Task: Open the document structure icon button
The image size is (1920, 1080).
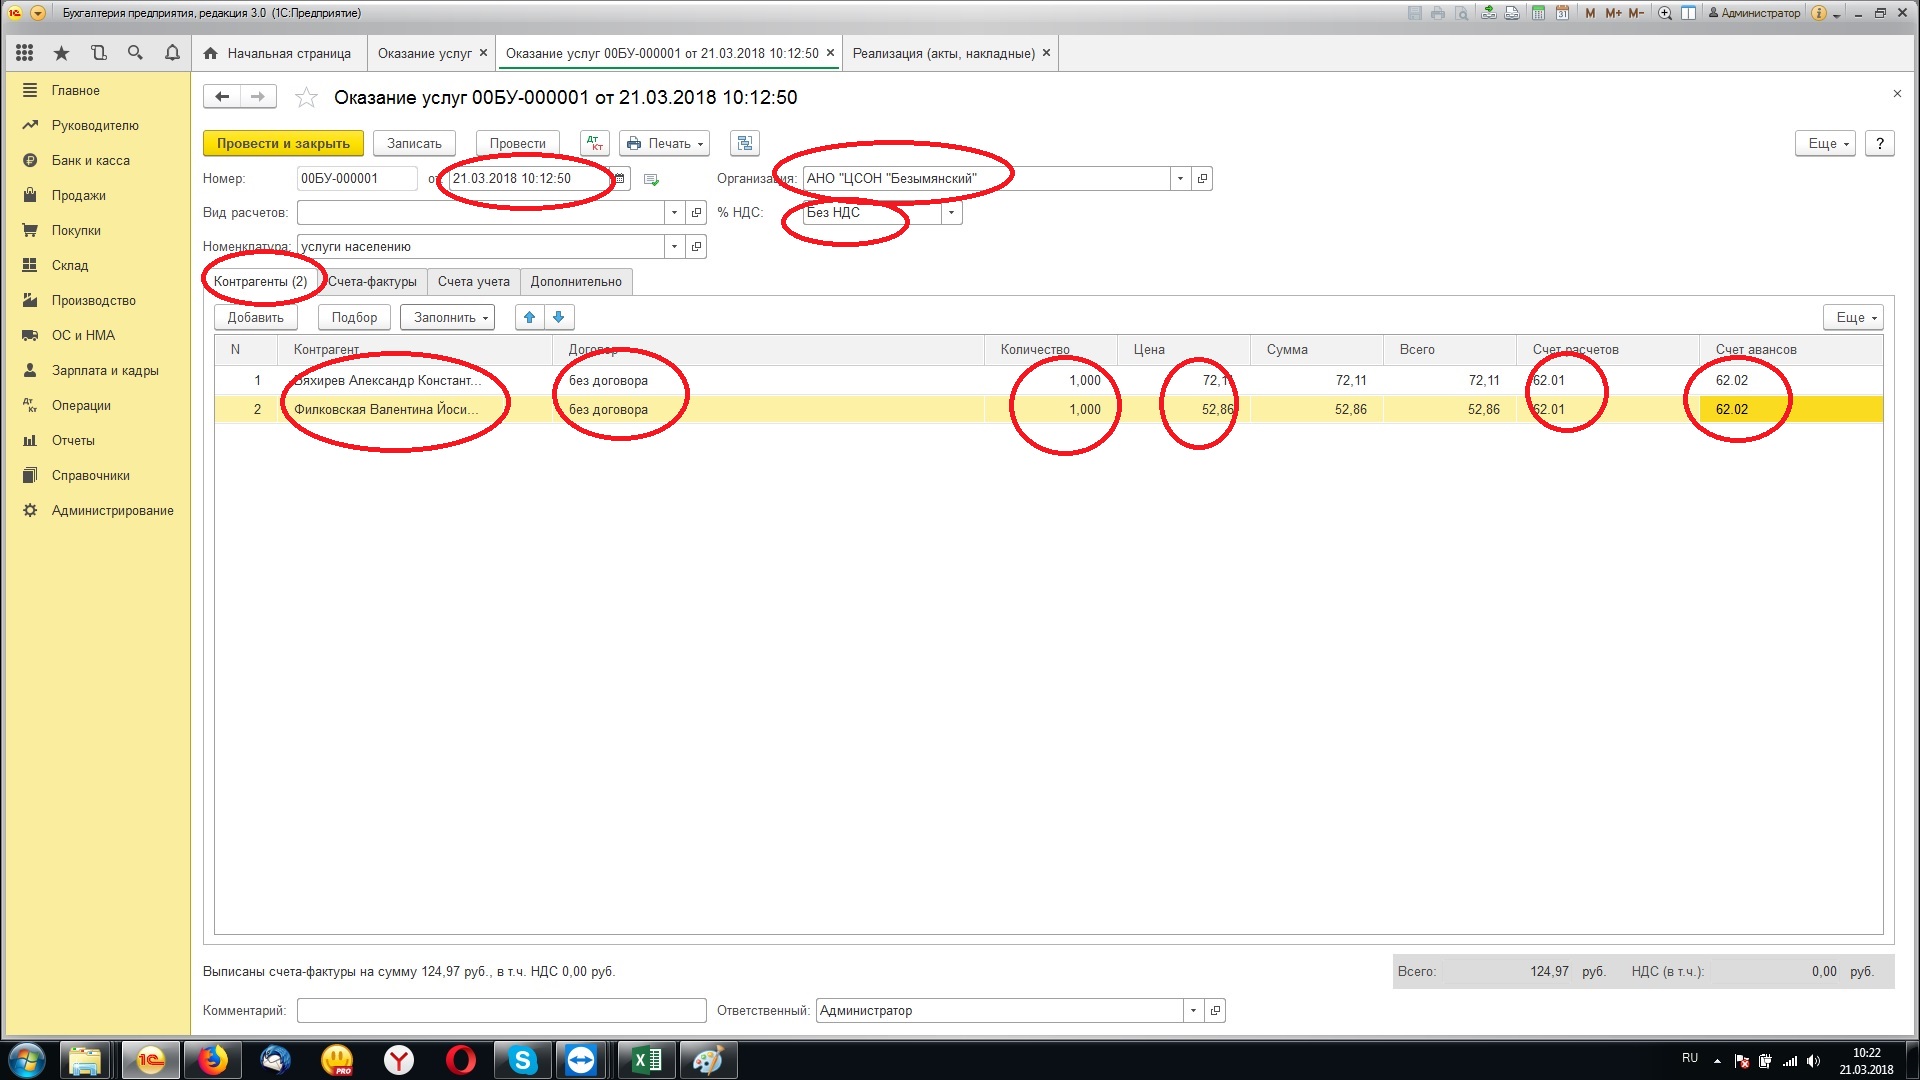Action: click(x=744, y=143)
